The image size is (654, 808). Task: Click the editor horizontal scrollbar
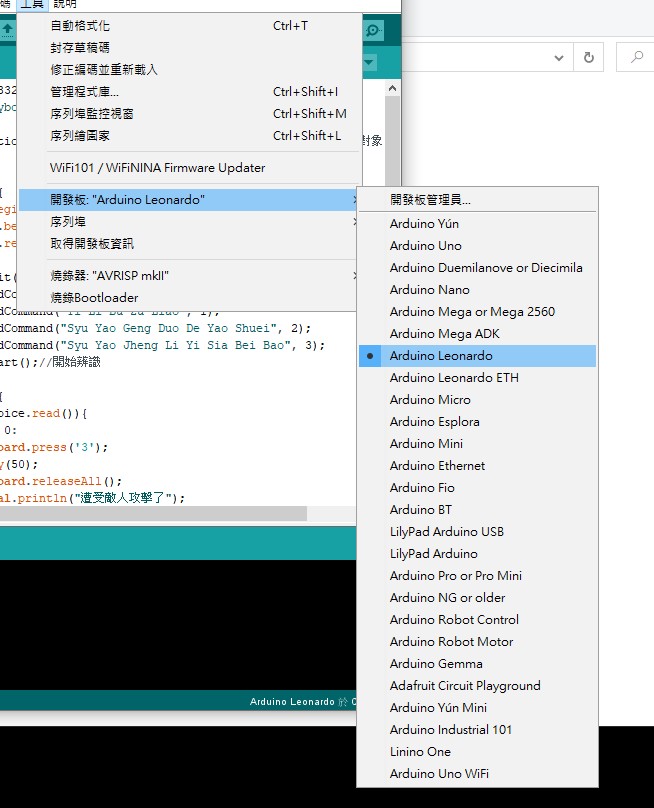(153, 513)
